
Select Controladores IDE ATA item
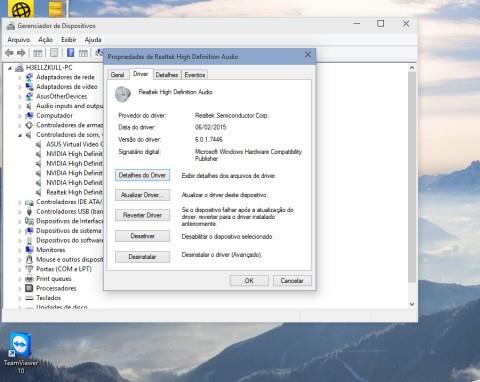coord(69,202)
